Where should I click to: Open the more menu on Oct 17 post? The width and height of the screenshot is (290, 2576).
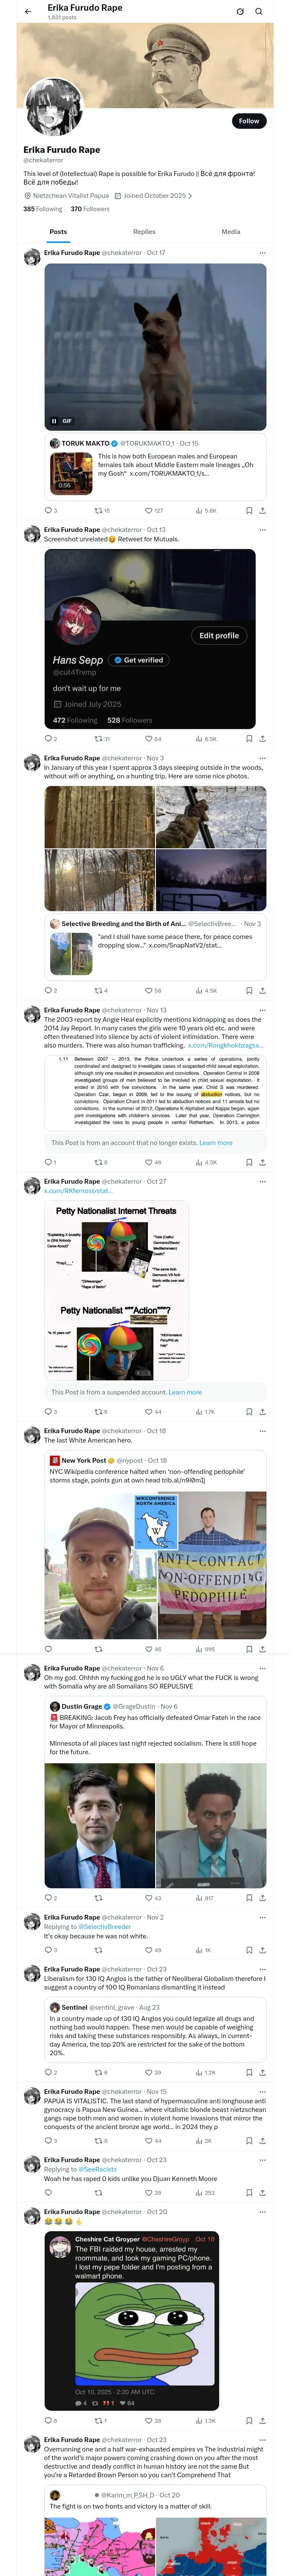262,253
